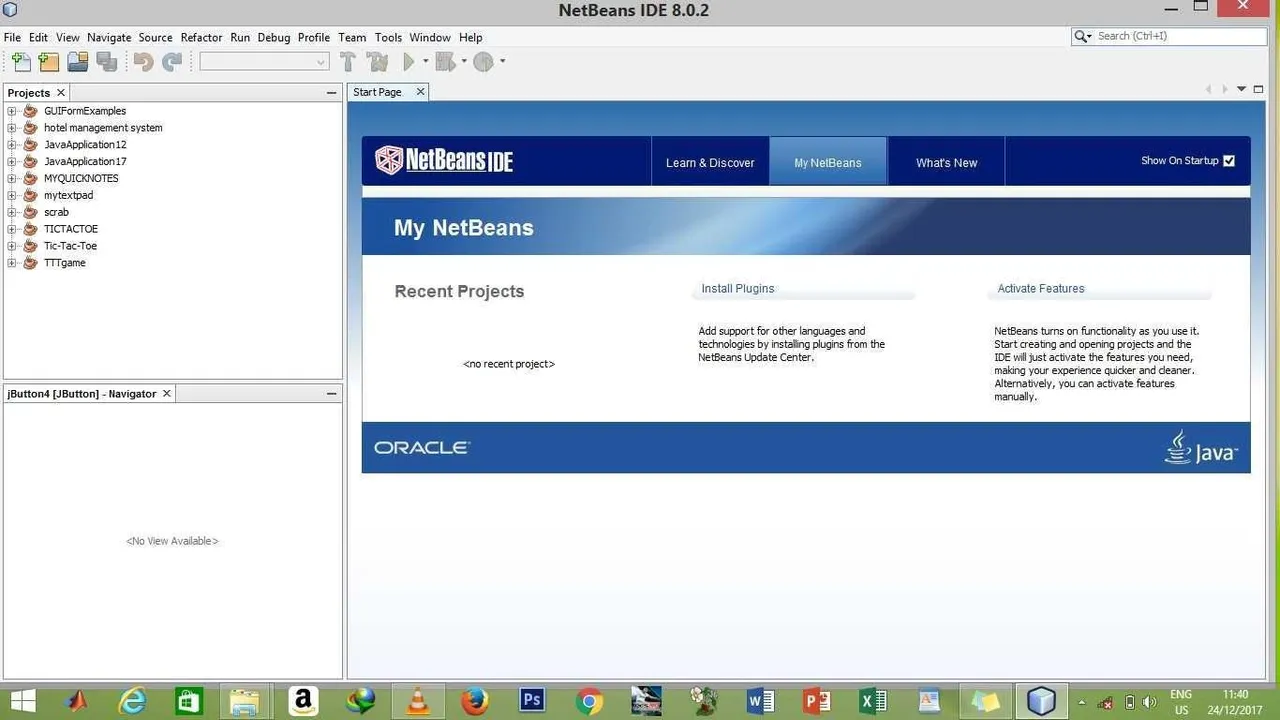The image size is (1280, 720).
Task: Open Internet Explorer from the taskbar
Action: (132, 701)
